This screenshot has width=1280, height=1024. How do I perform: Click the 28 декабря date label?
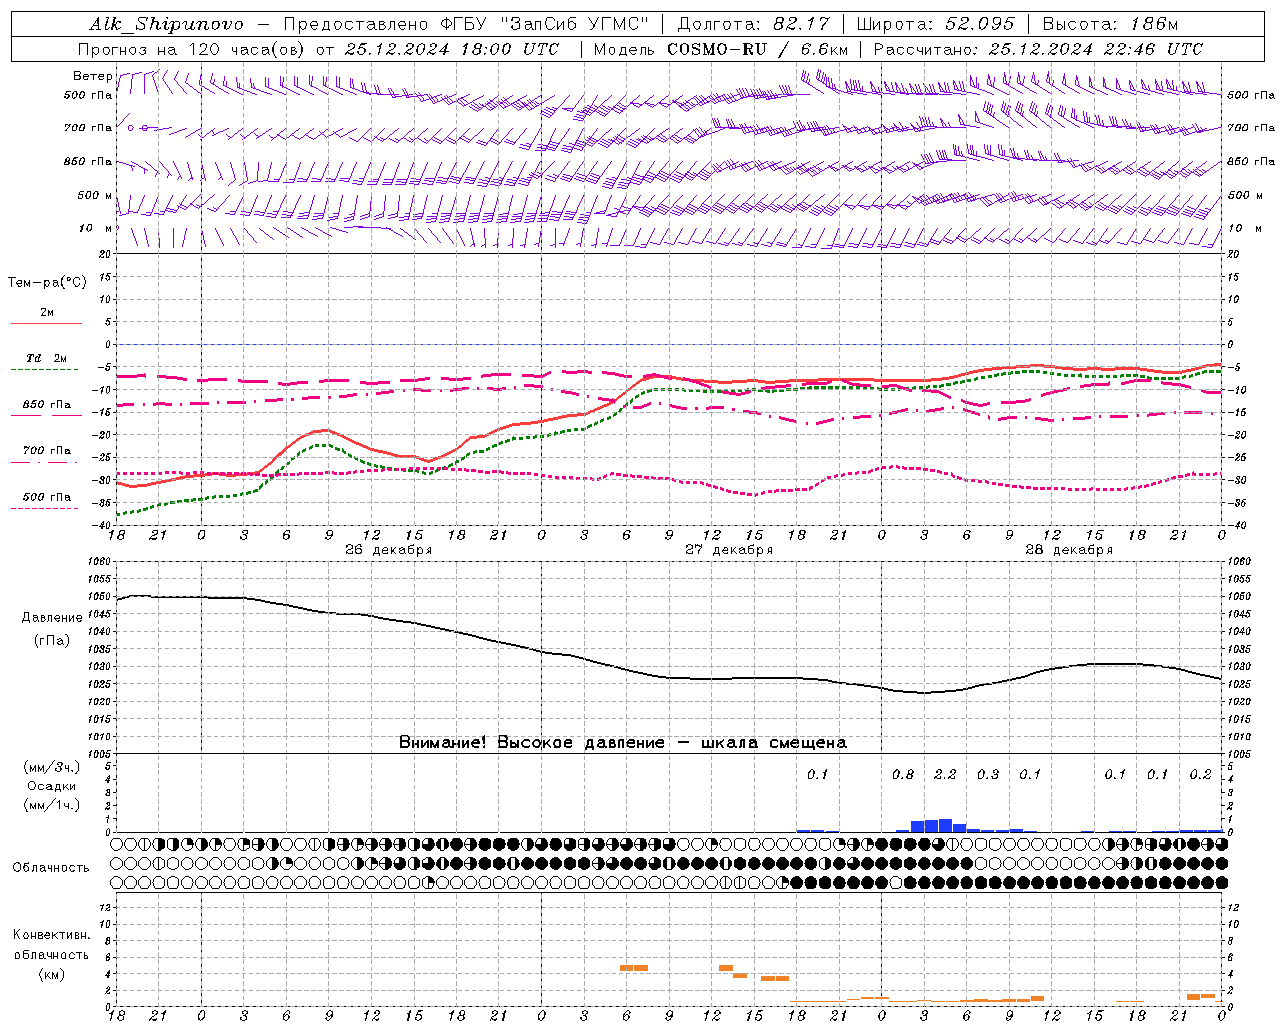pos(1069,550)
